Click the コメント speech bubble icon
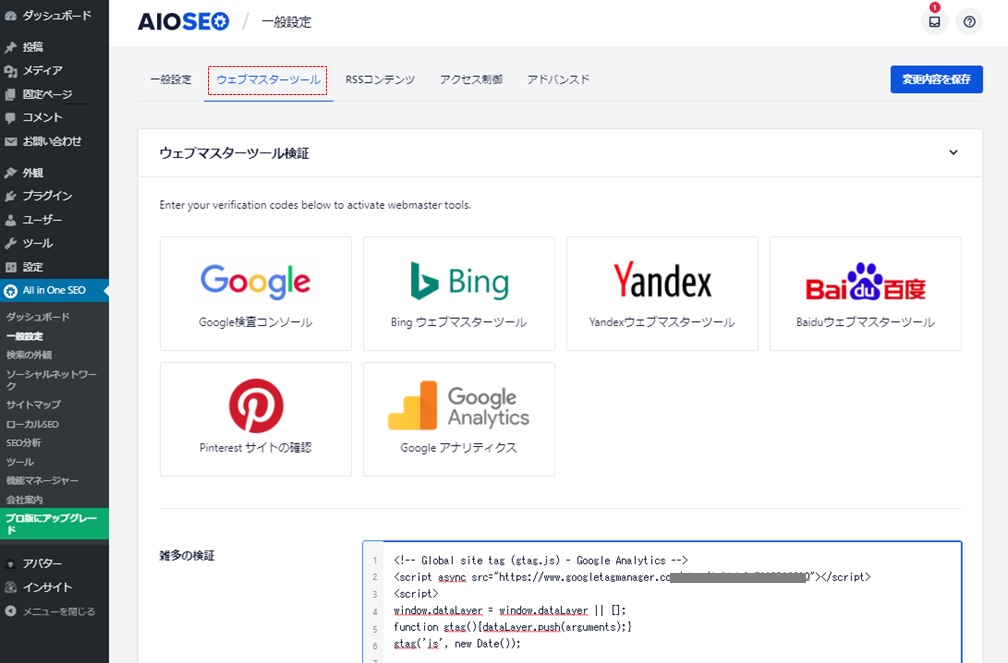1008x663 pixels. [x=10, y=118]
